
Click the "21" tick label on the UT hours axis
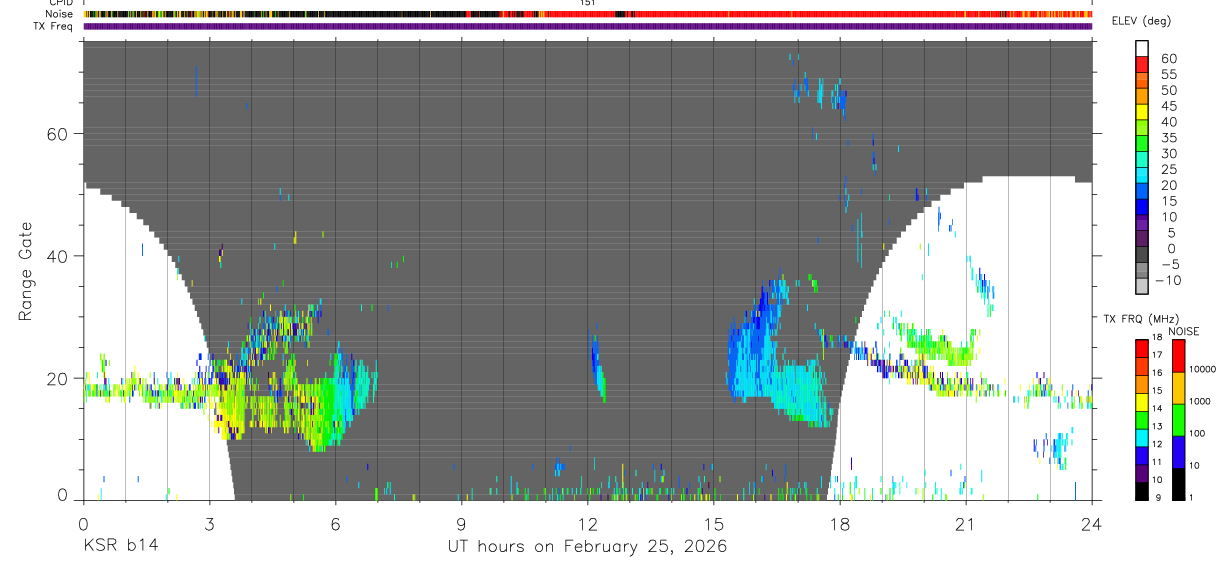point(965,524)
